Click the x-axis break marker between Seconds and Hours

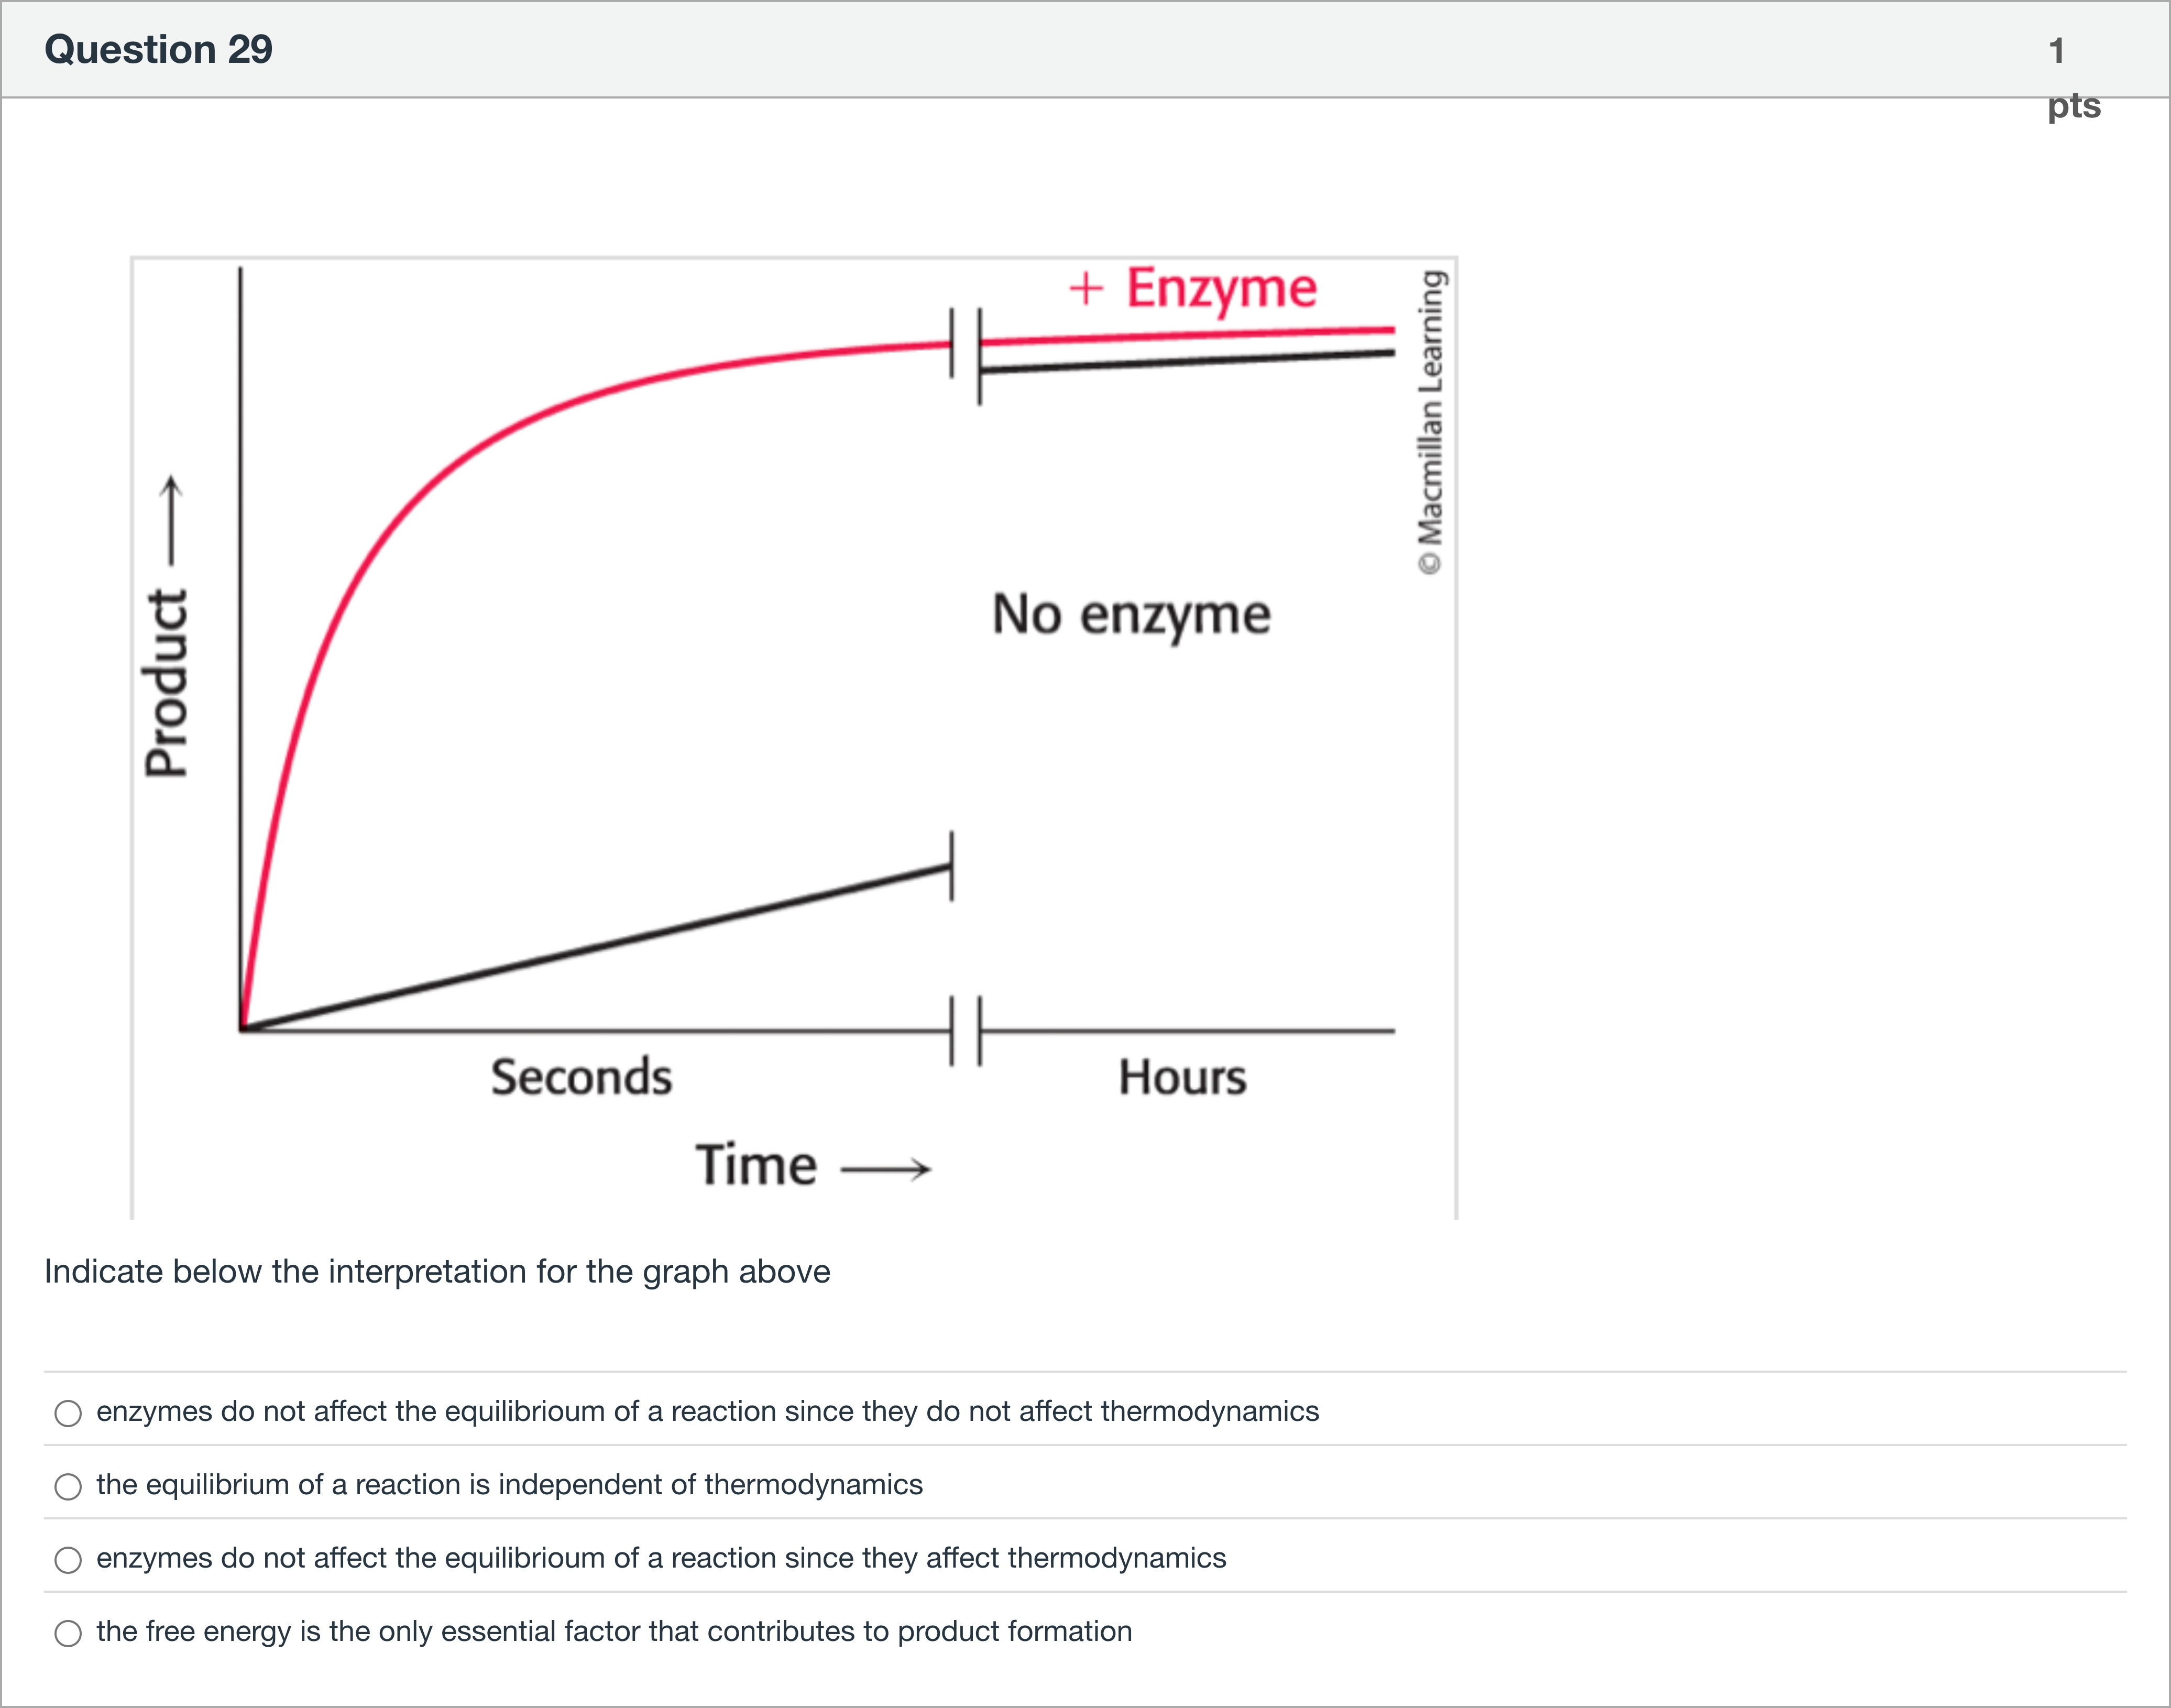click(966, 1030)
